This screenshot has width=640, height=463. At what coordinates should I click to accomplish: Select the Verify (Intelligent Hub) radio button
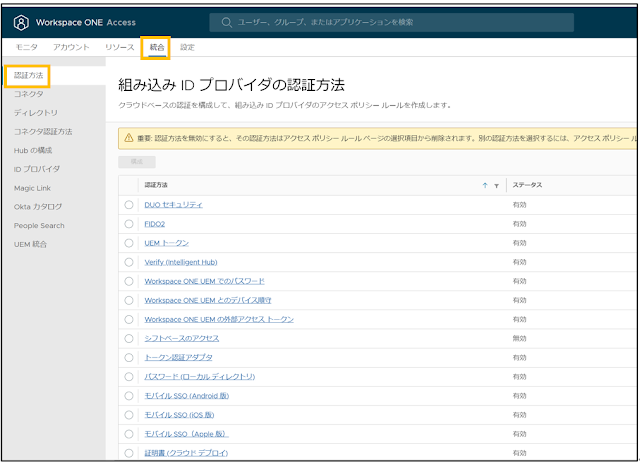pos(129,262)
